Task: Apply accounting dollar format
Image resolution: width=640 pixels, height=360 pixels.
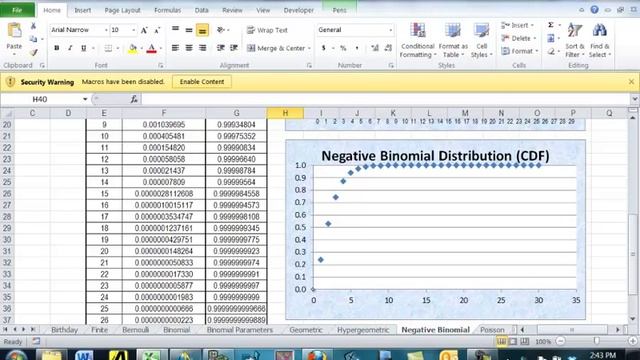Action: pyautogui.click(x=324, y=48)
